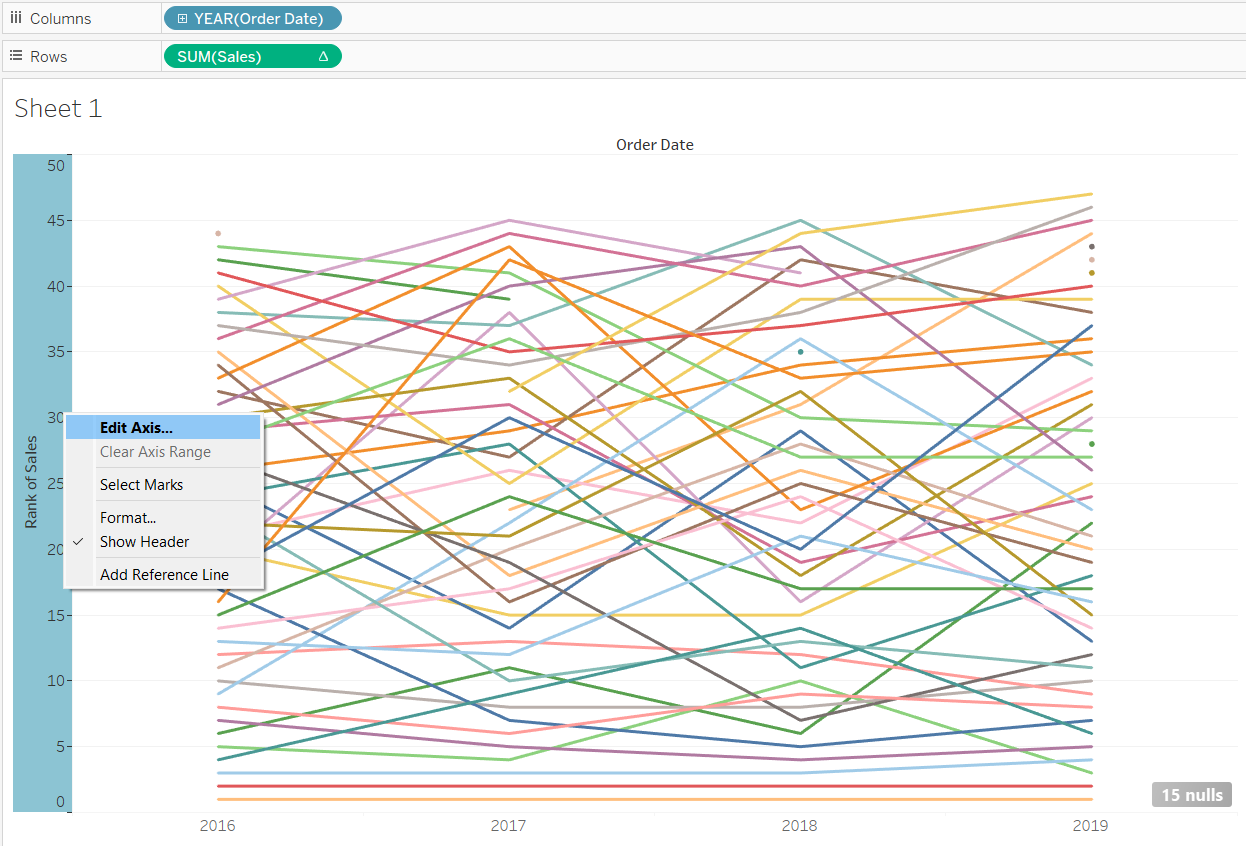The width and height of the screenshot is (1246, 846).
Task: Click the 35 tick label on axis
Action: tap(56, 352)
